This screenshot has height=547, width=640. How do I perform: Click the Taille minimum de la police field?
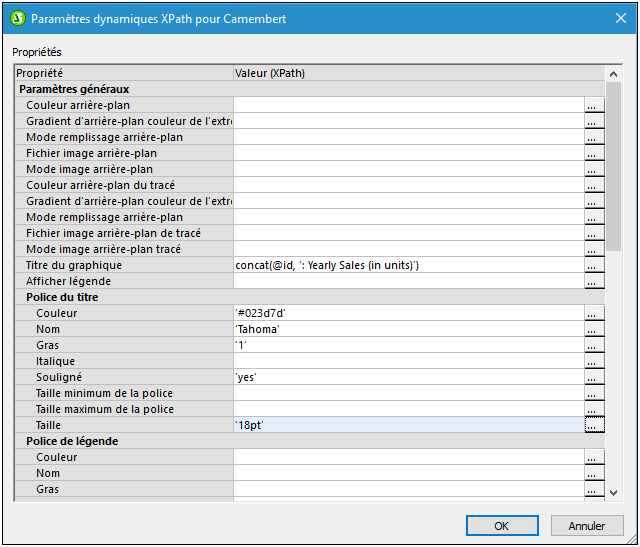407,393
